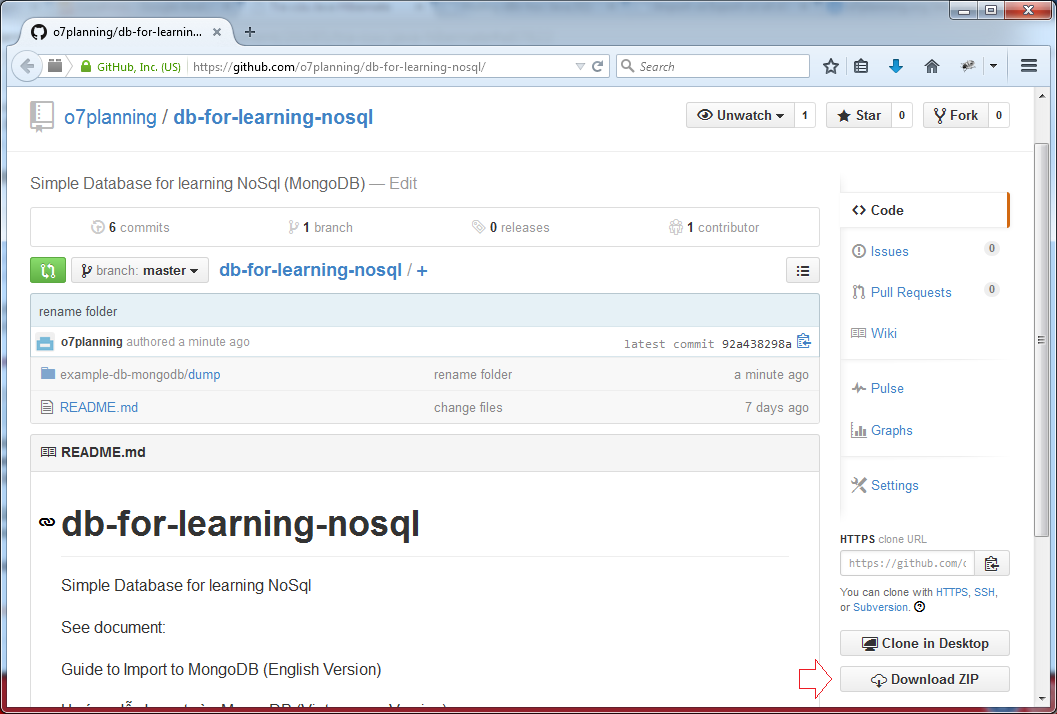The width and height of the screenshot is (1057, 714).
Task: Click the watchers count next to Unwatch
Action: [805, 115]
